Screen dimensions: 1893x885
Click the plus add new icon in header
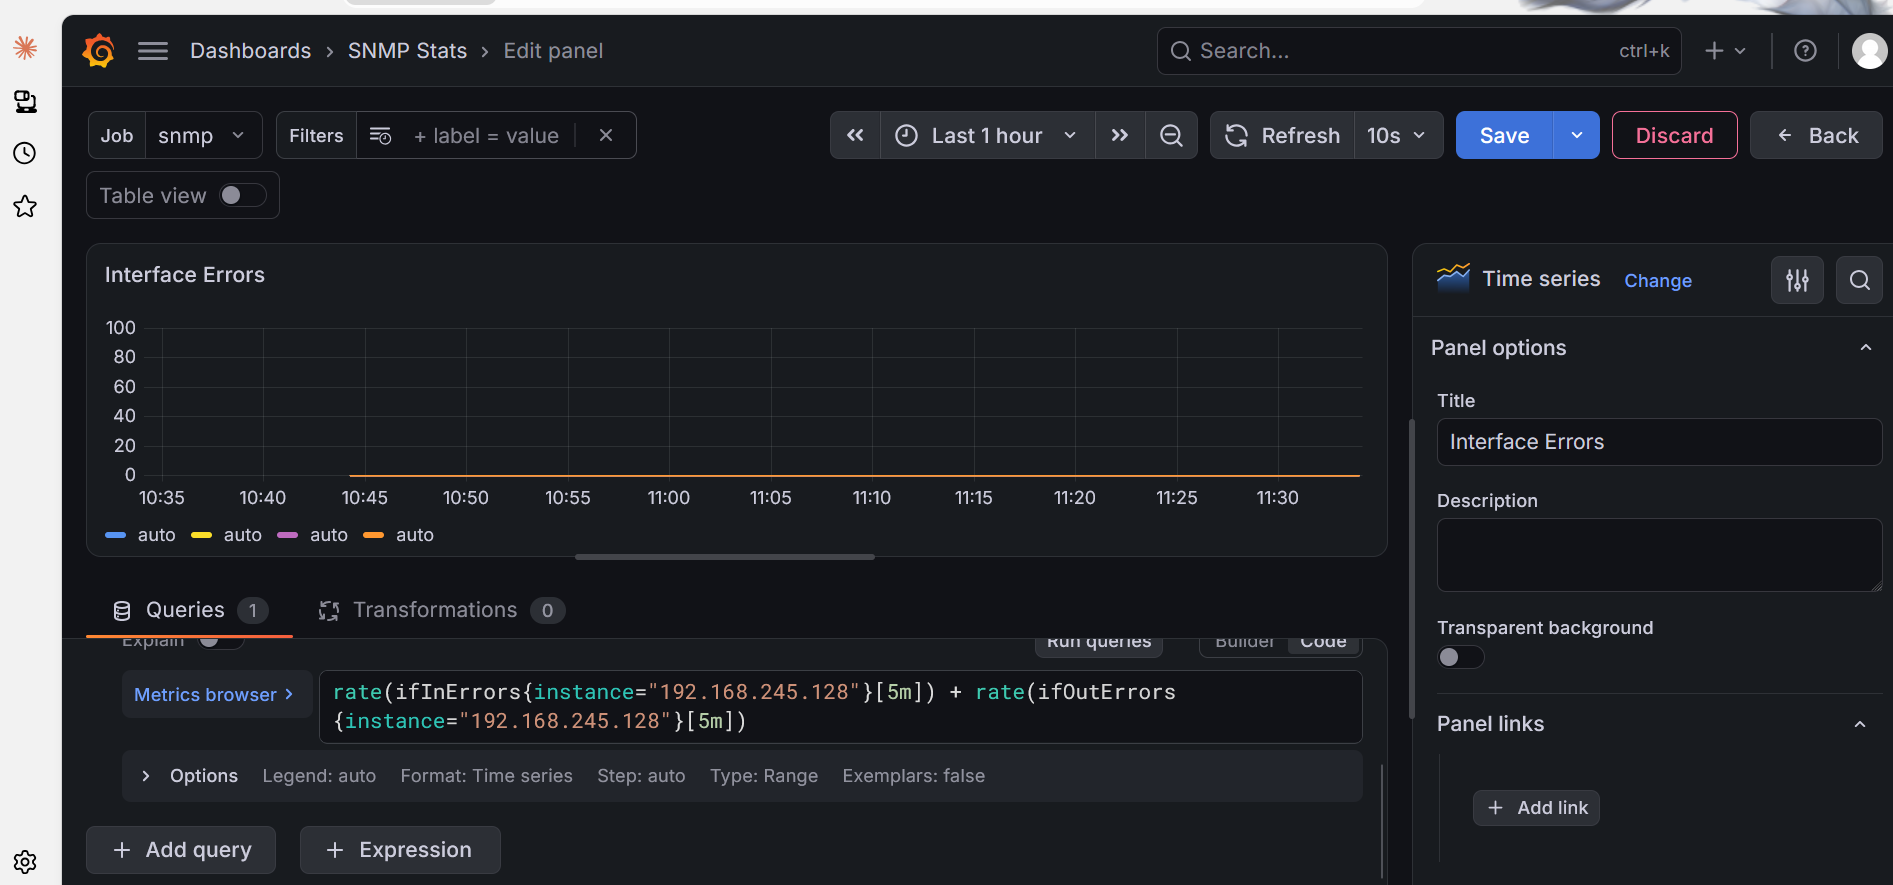coord(1714,51)
